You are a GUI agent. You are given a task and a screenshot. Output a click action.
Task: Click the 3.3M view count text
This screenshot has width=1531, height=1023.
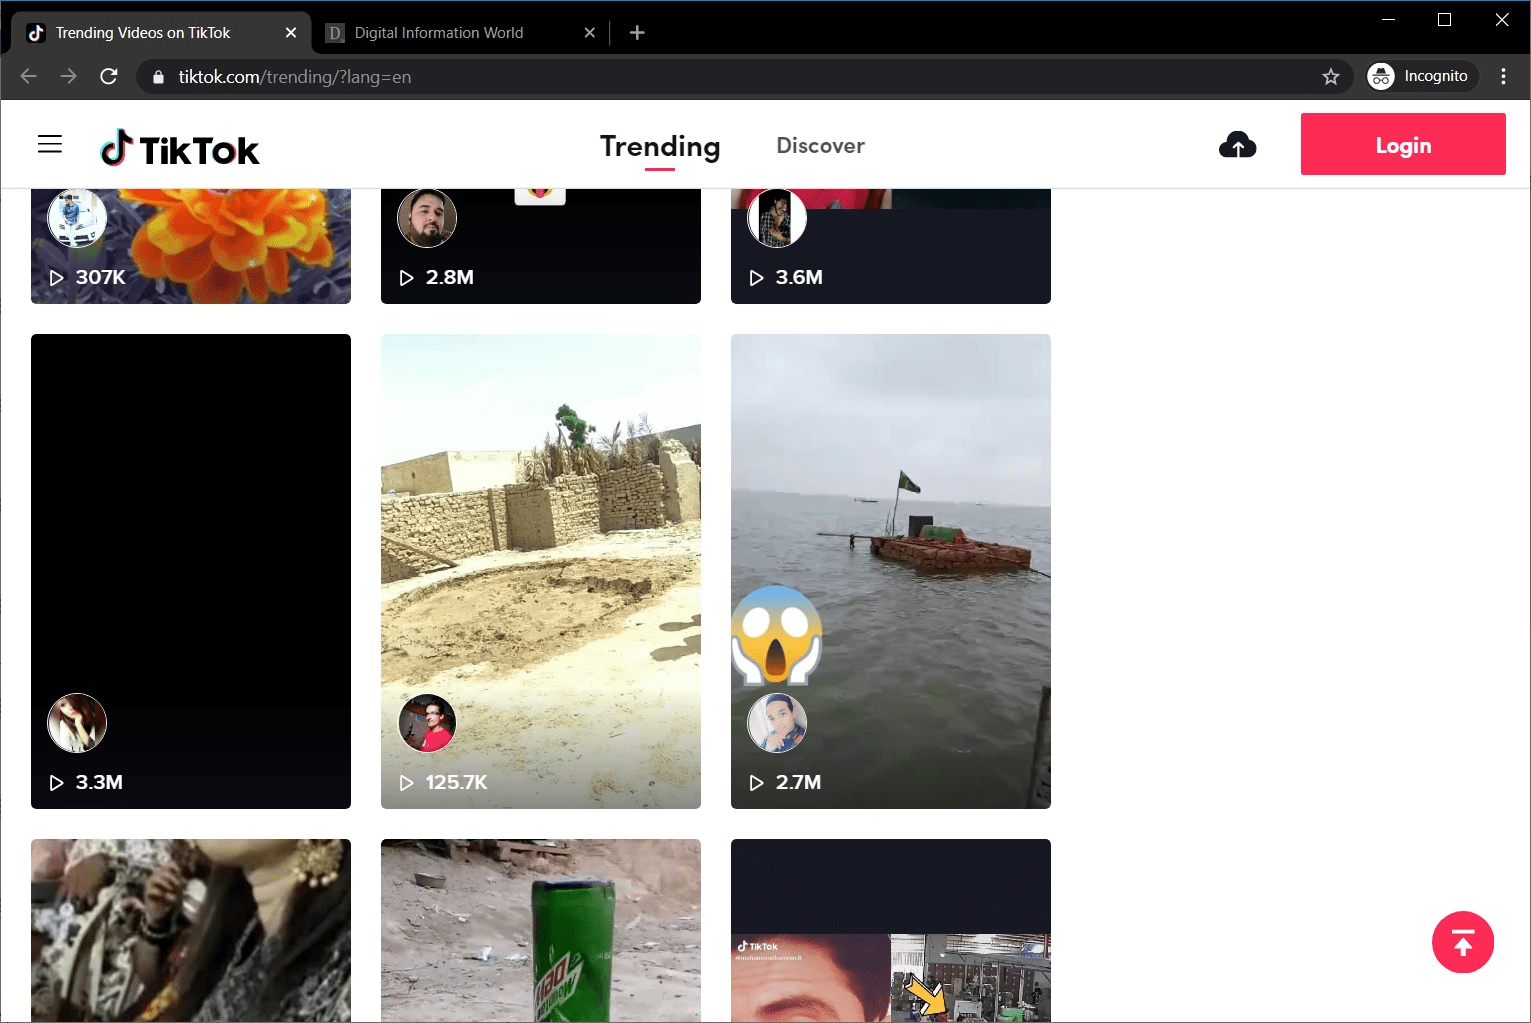pos(99,783)
